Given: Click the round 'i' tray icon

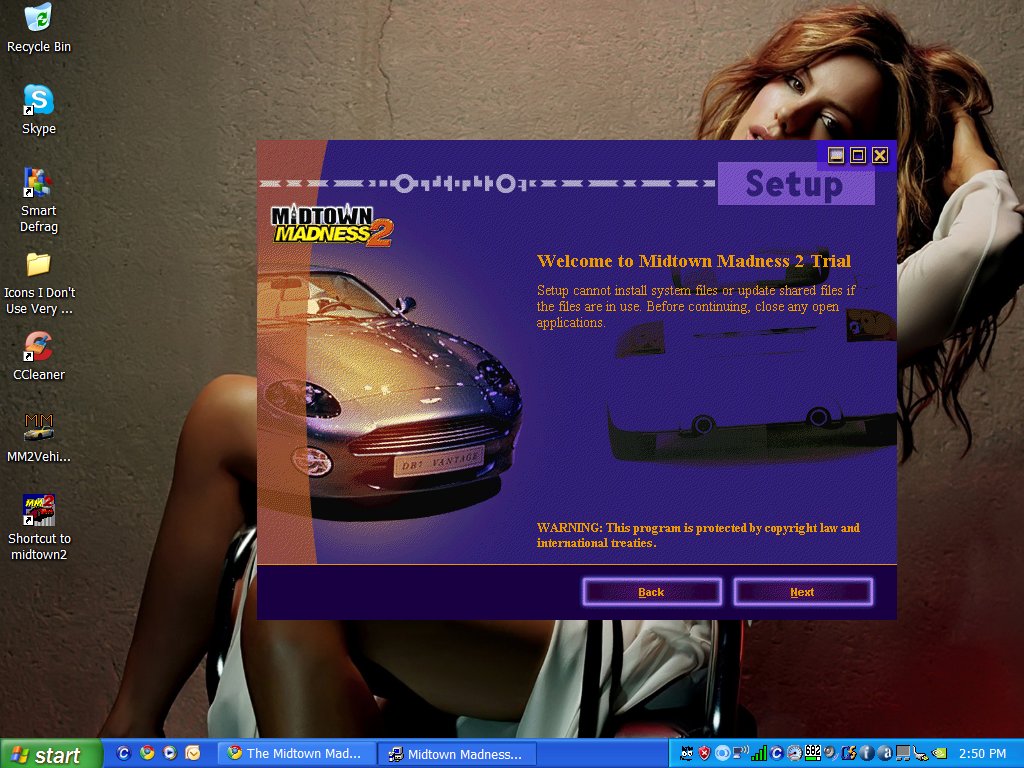Looking at the screenshot, I should (867, 753).
